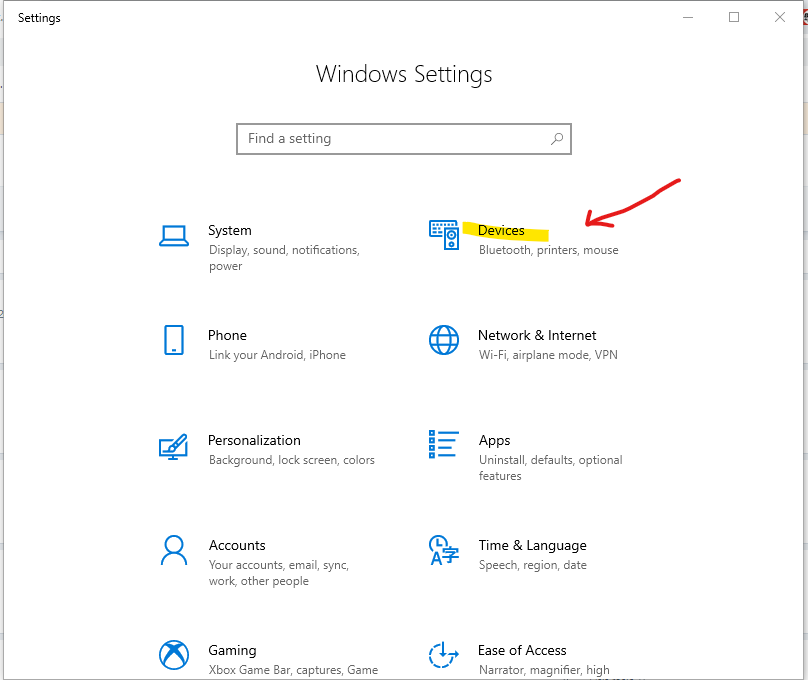Maximize the Settings window
808x680 pixels.
tap(734, 18)
